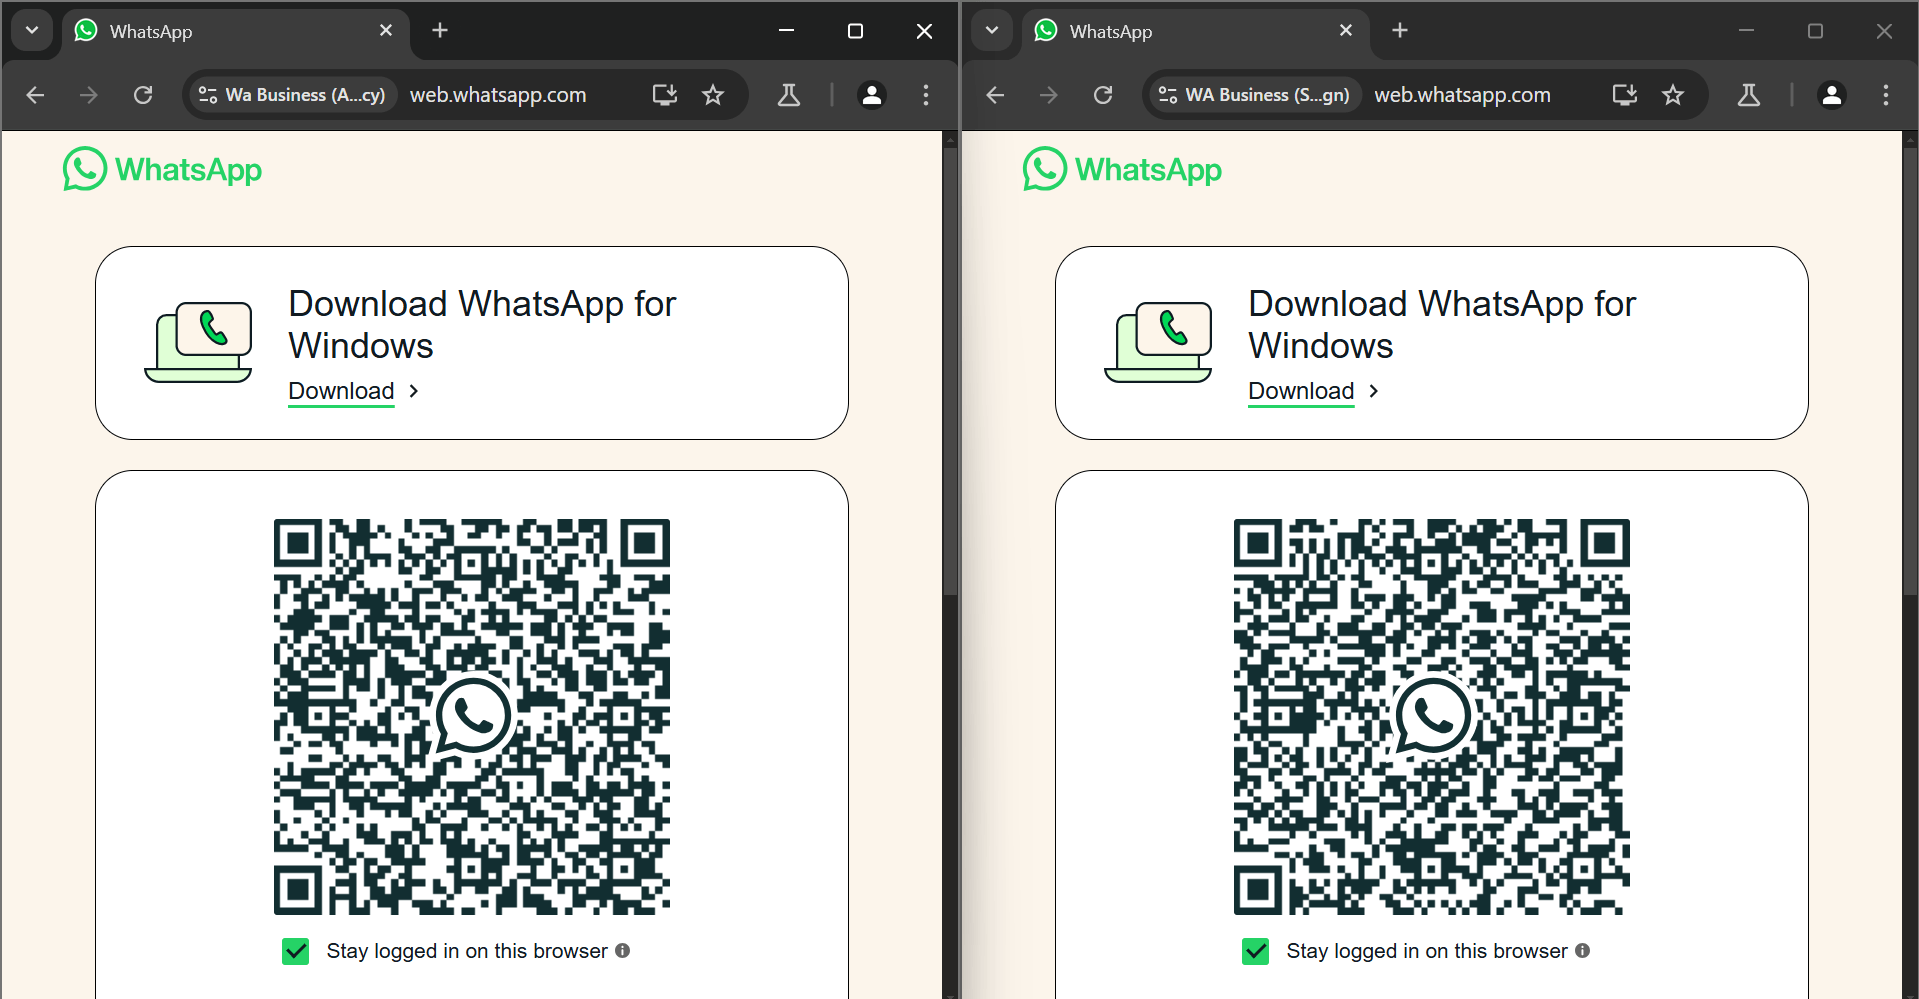Click Download link in left window
Viewport: 1919px width, 999px height.
[x=341, y=391]
